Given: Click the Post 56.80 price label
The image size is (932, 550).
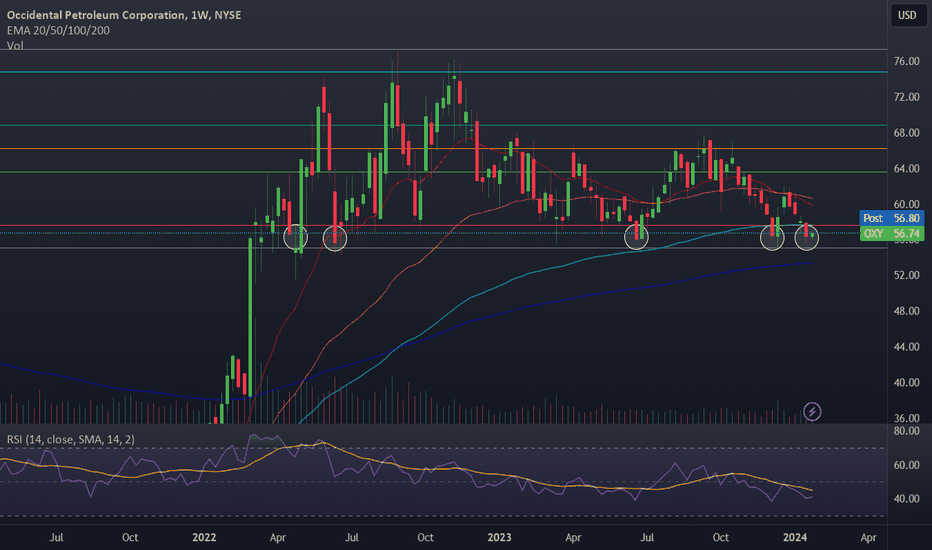Looking at the screenshot, I should (892, 218).
